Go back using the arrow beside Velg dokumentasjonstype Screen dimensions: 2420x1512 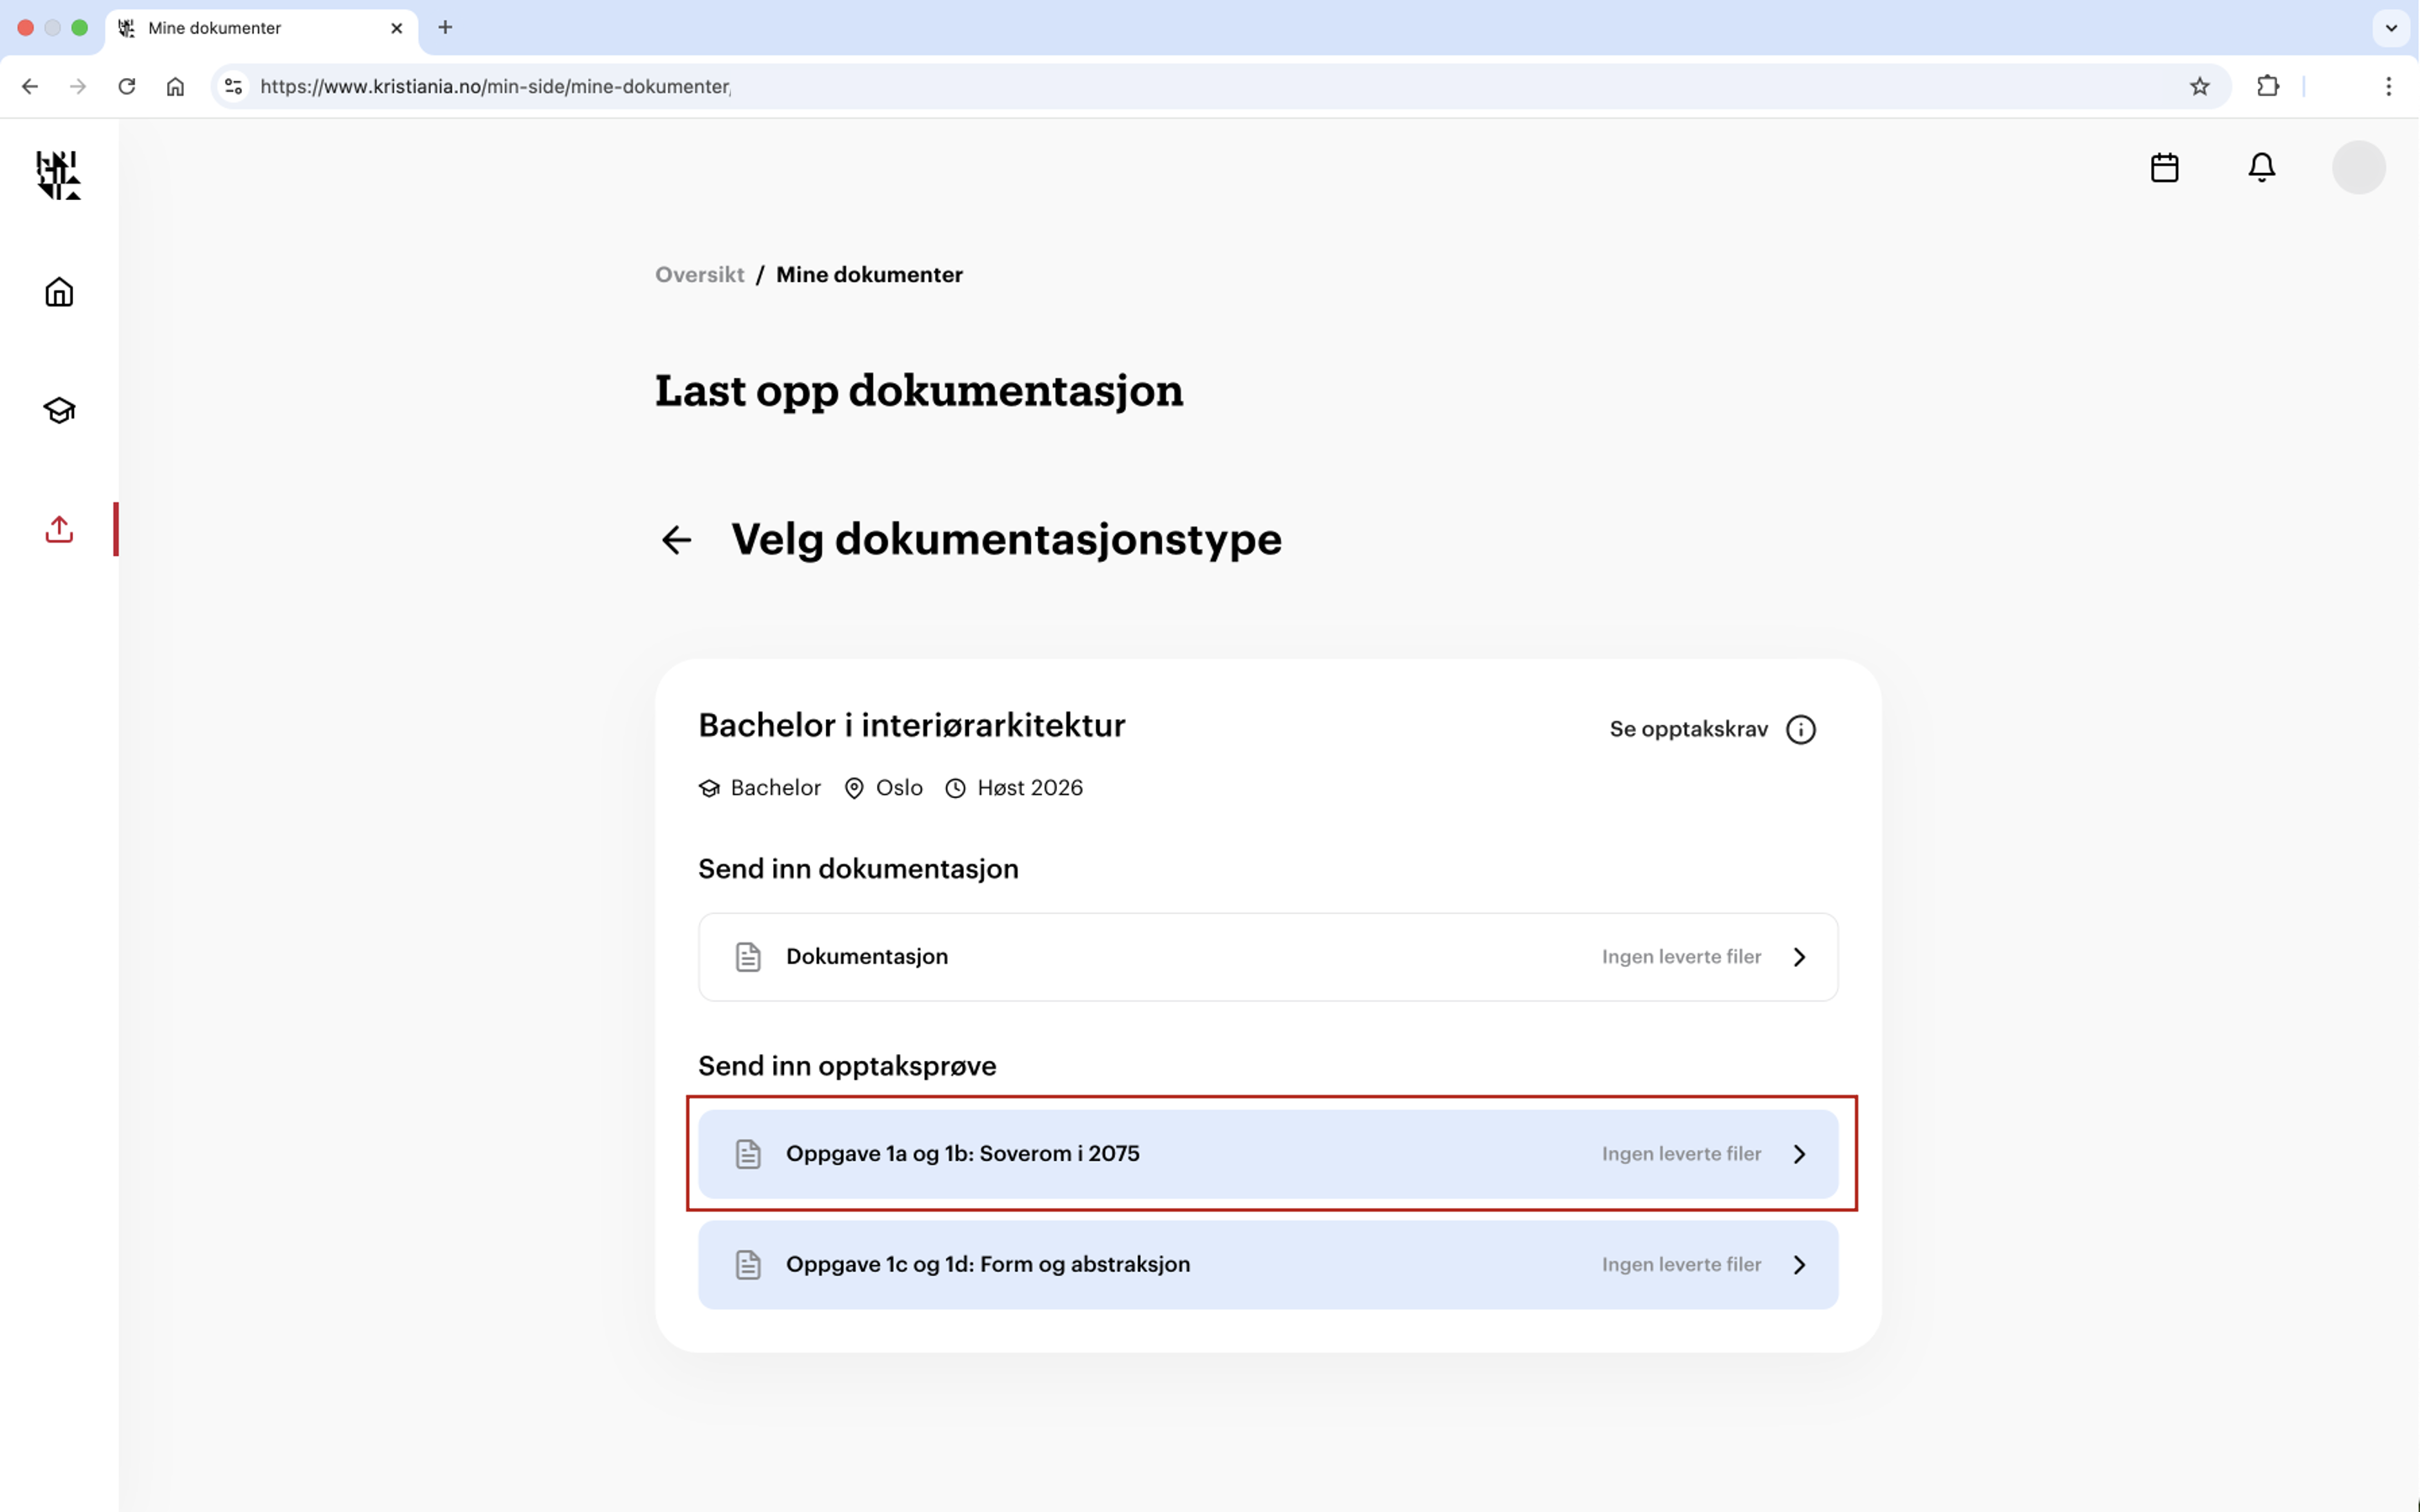point(677,539)
